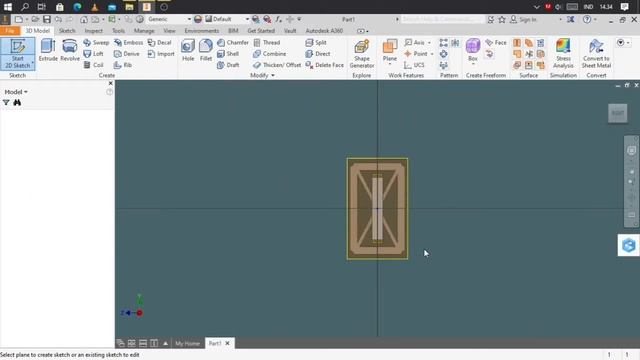Select the Combine tool
This screenshot has width=640, height=360.
269,54
